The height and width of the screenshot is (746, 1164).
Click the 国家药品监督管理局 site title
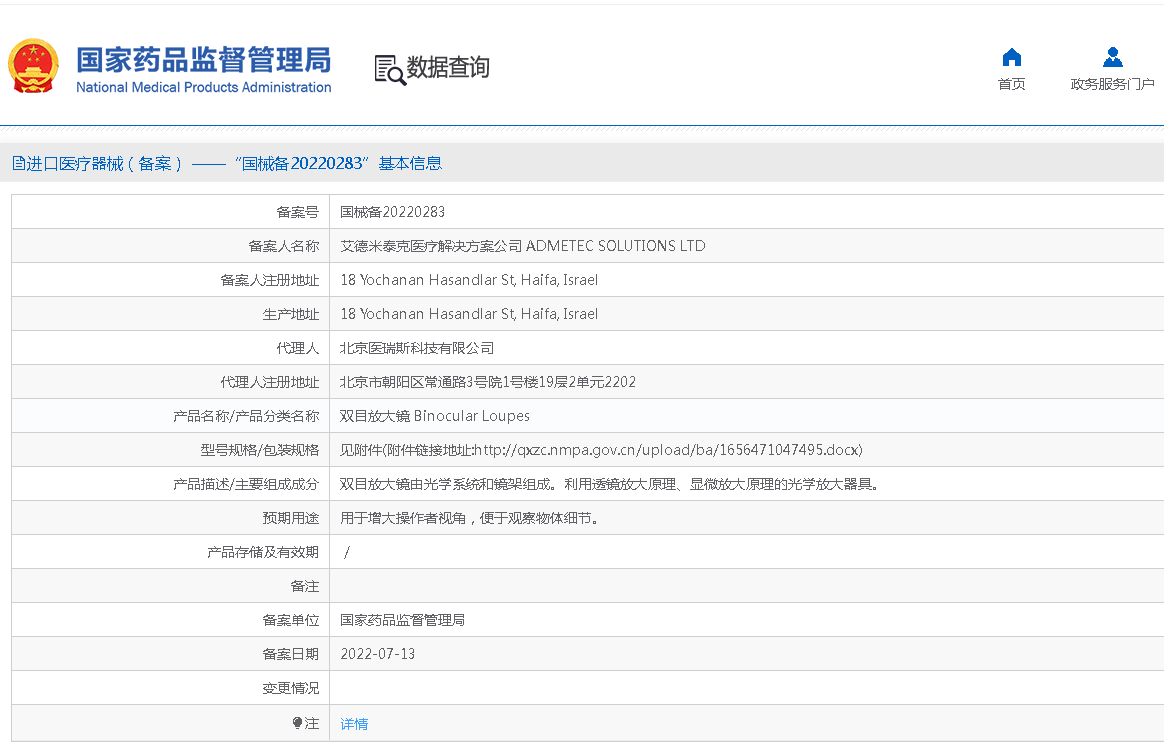tap(203, 59)
